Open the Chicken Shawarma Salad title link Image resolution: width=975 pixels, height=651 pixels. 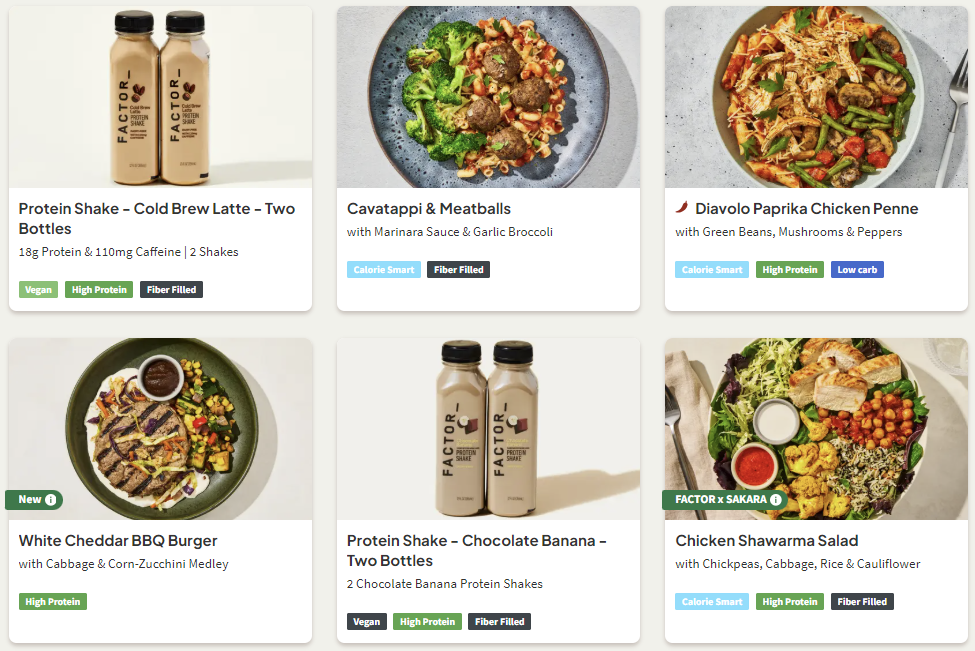(766, 541)
